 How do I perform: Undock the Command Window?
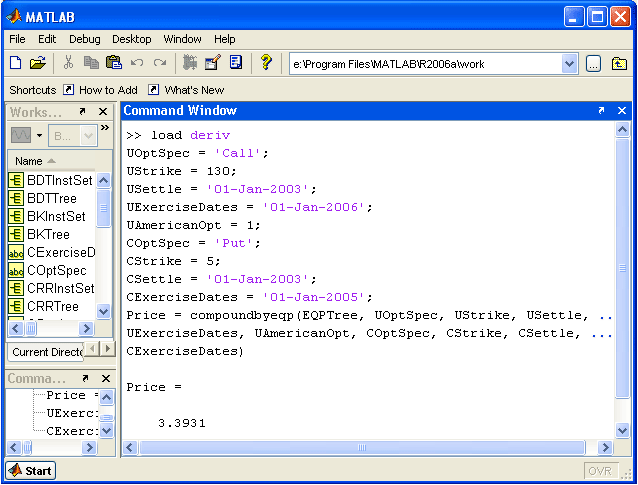point(601,110)
